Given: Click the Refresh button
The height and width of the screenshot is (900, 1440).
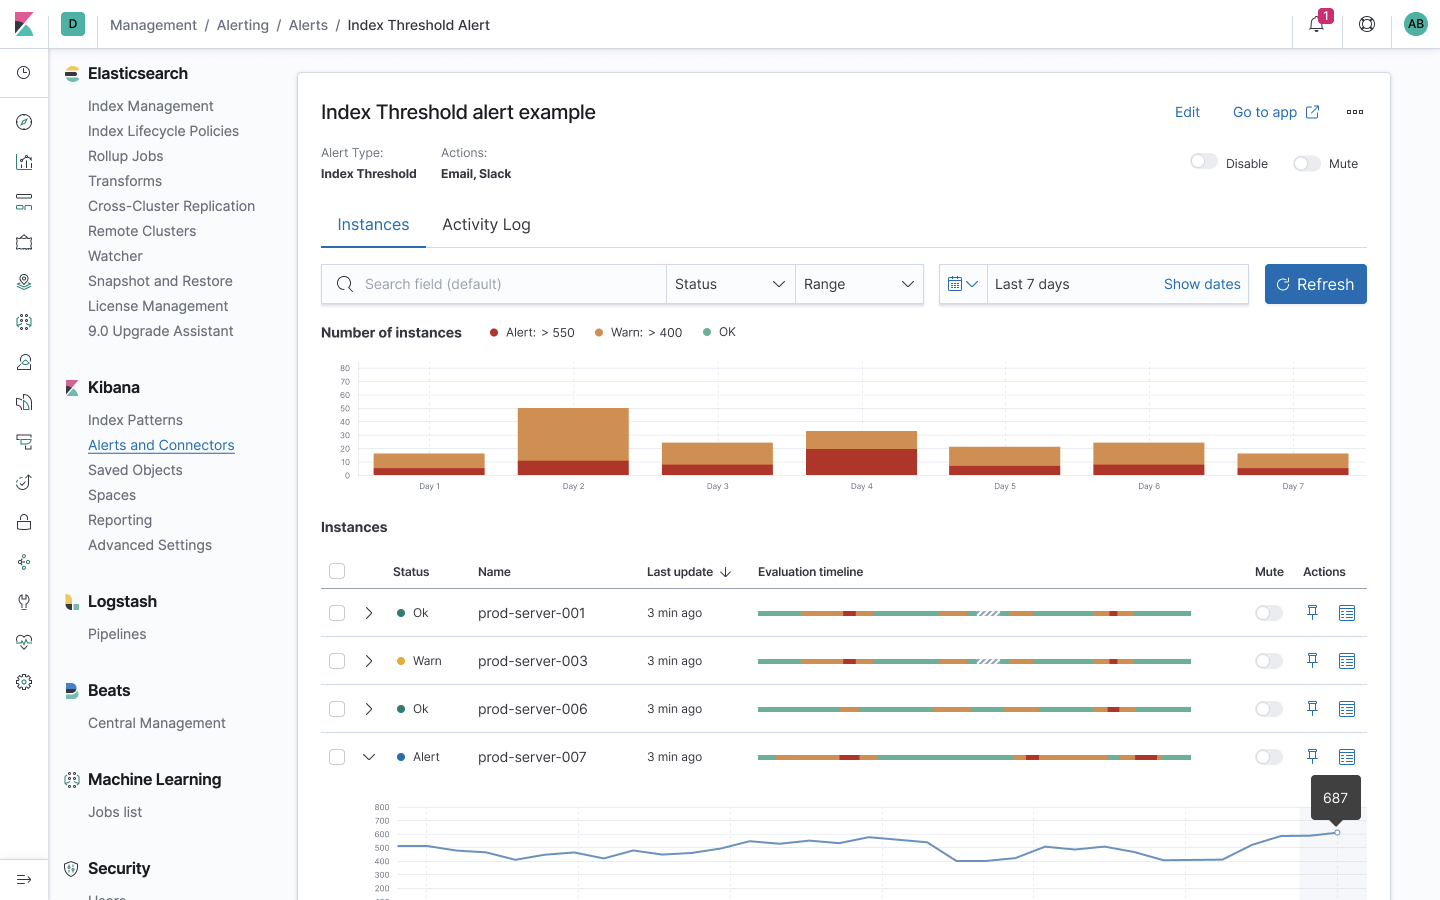Looking at the screenshot, I should pyautogui.click(x=1316, y=284).
